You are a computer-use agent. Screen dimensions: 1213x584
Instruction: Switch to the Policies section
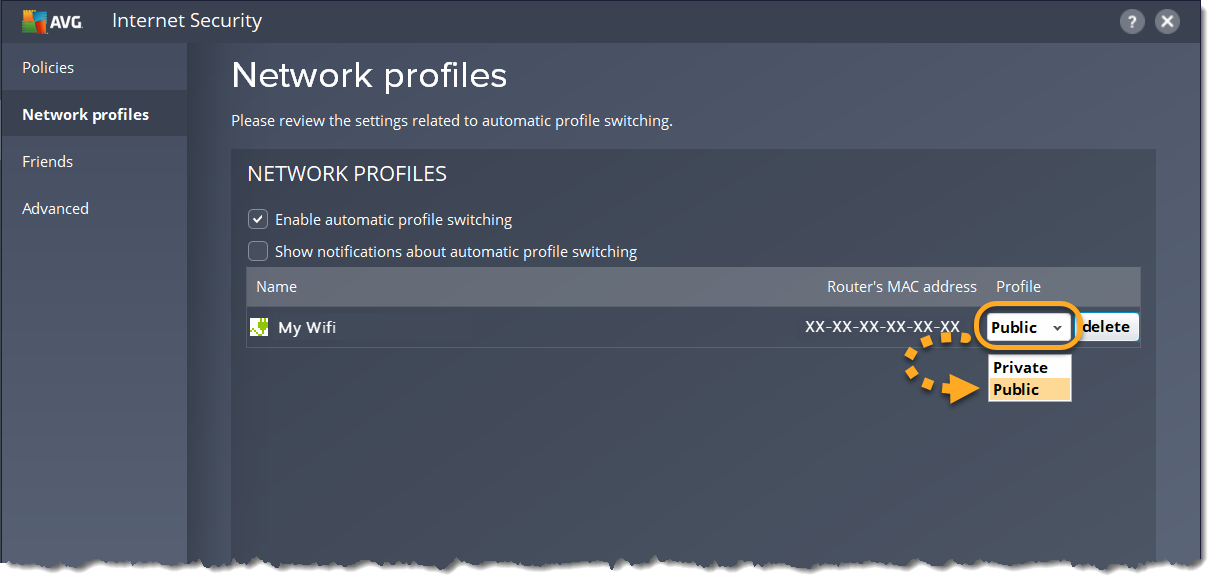click(49, 67)
